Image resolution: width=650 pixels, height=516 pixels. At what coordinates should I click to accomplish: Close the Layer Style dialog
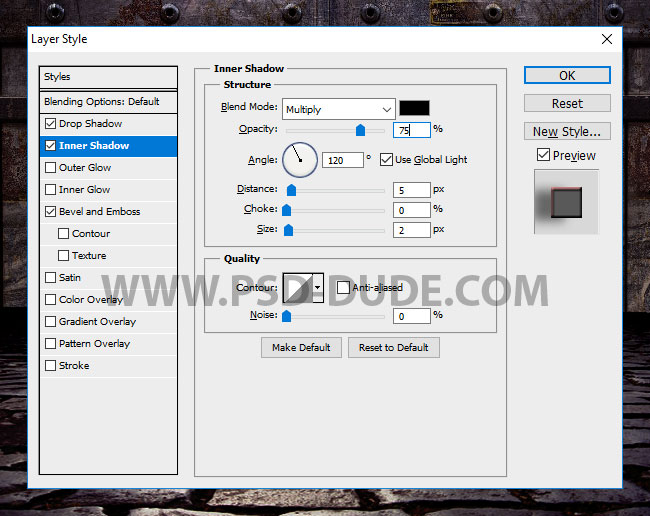606,39
